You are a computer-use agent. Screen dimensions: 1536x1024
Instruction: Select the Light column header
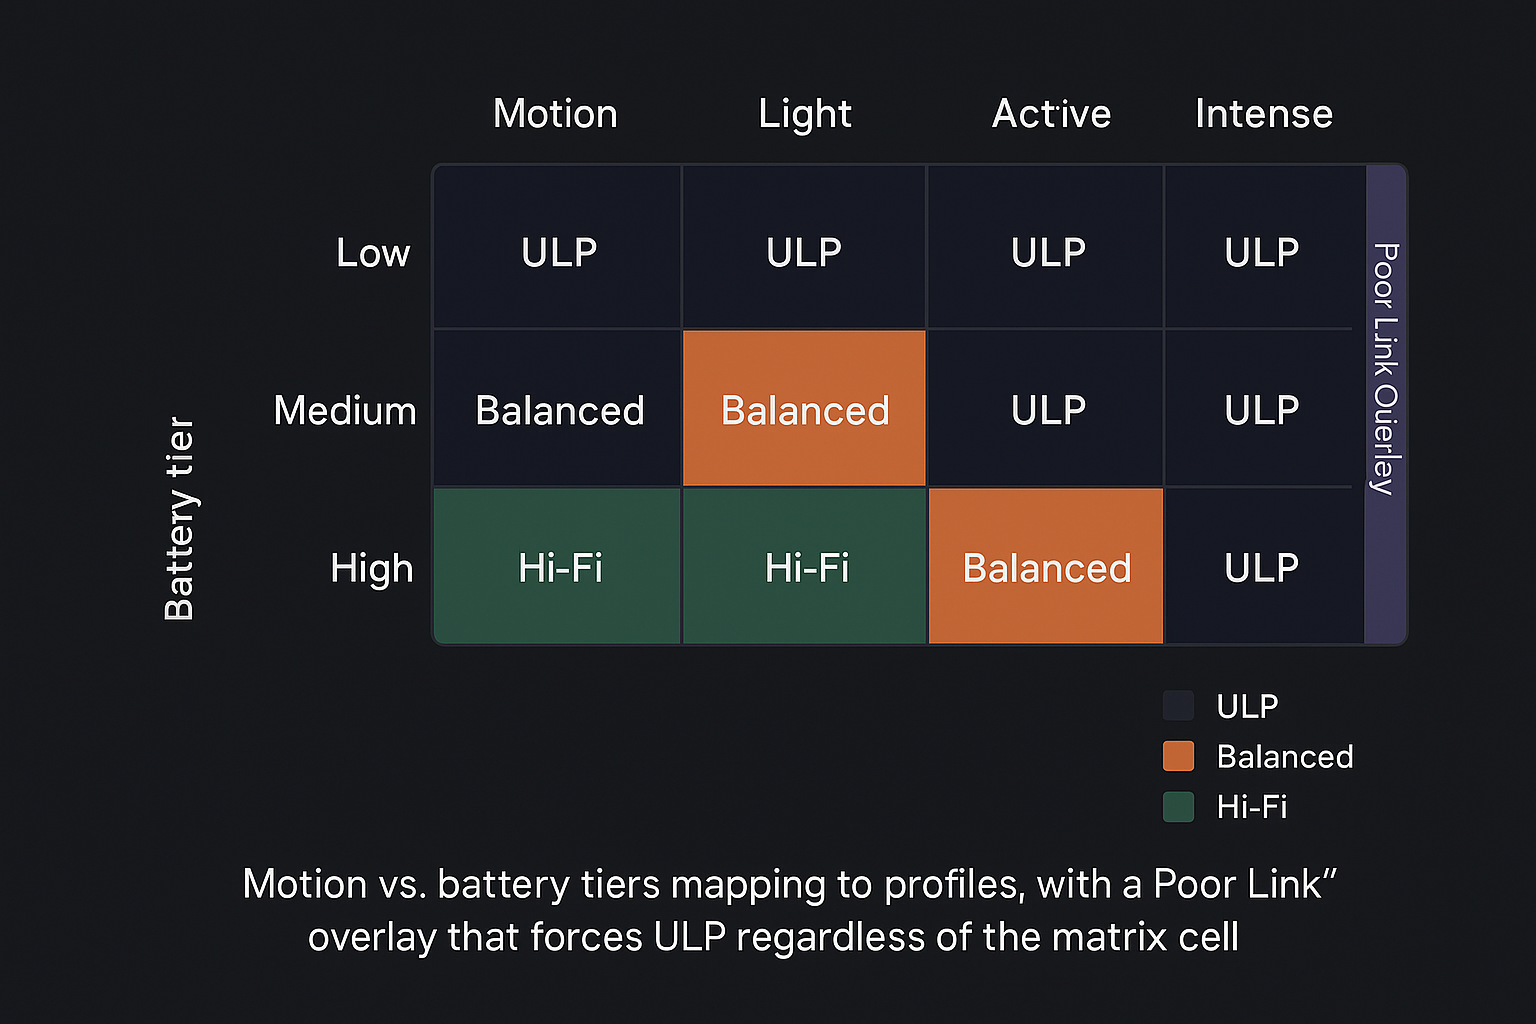pos(805,114)
